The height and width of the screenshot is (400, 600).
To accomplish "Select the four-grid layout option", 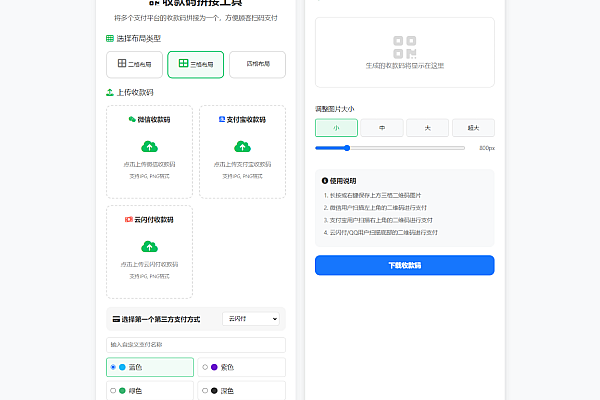I will coord(257,64).
